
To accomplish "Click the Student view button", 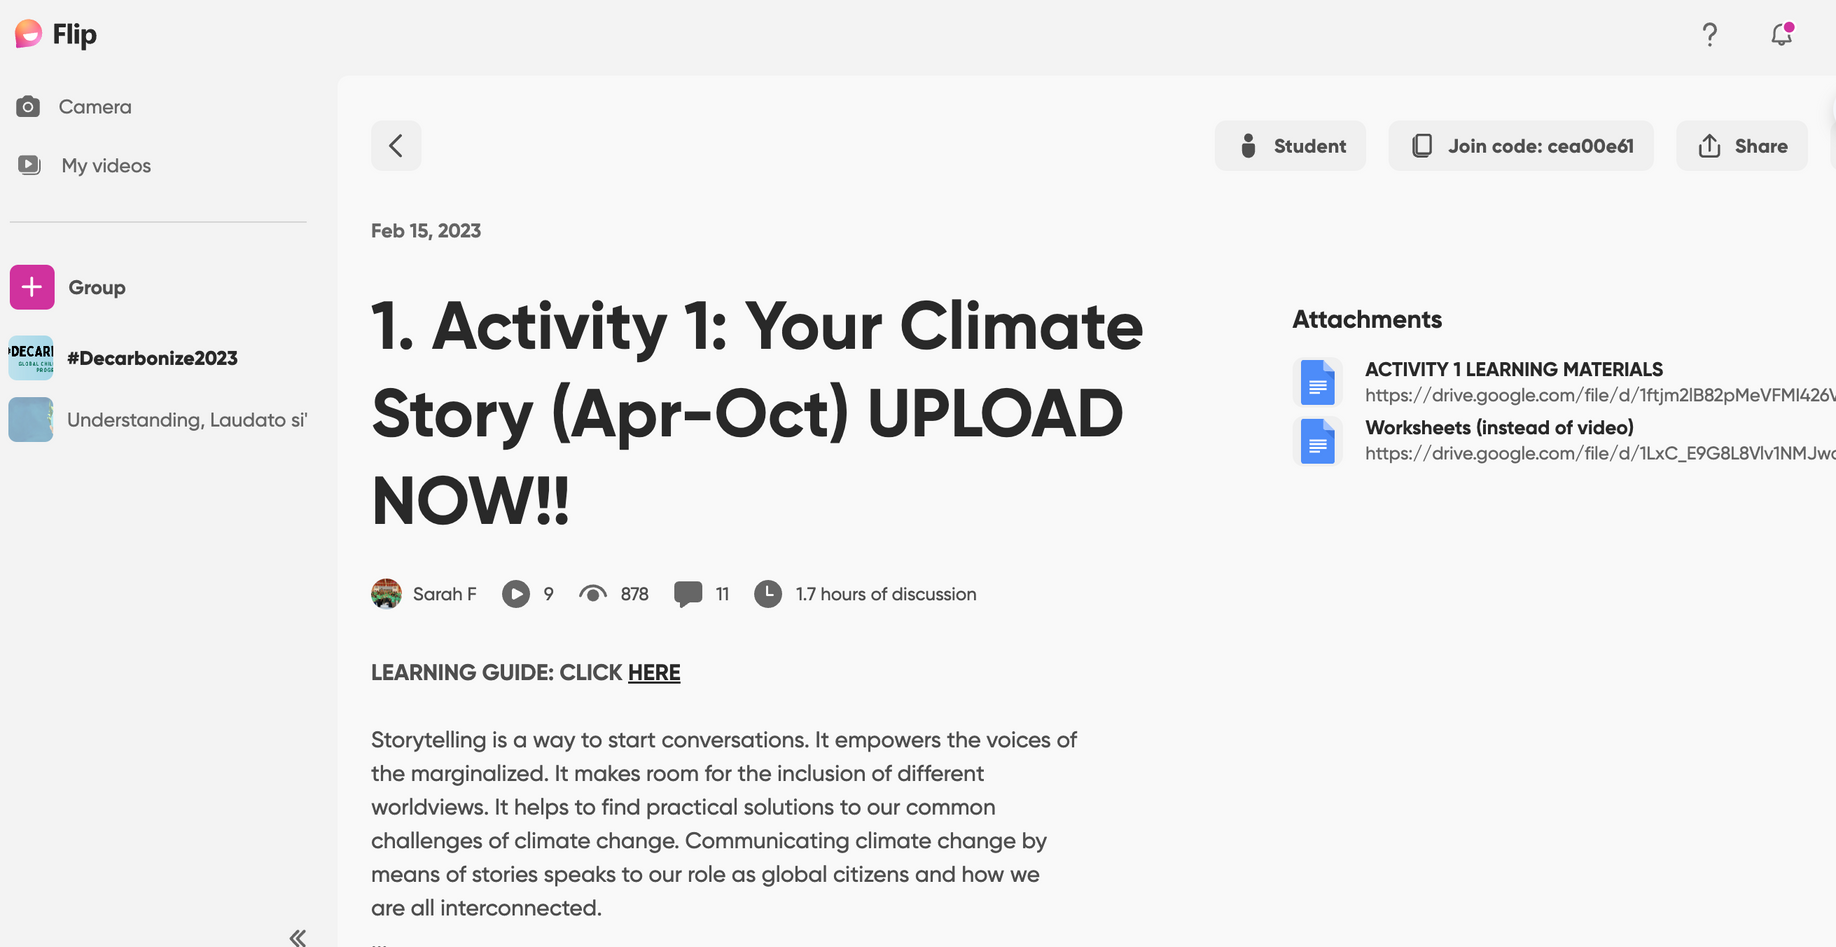I will pos(1290,146).
